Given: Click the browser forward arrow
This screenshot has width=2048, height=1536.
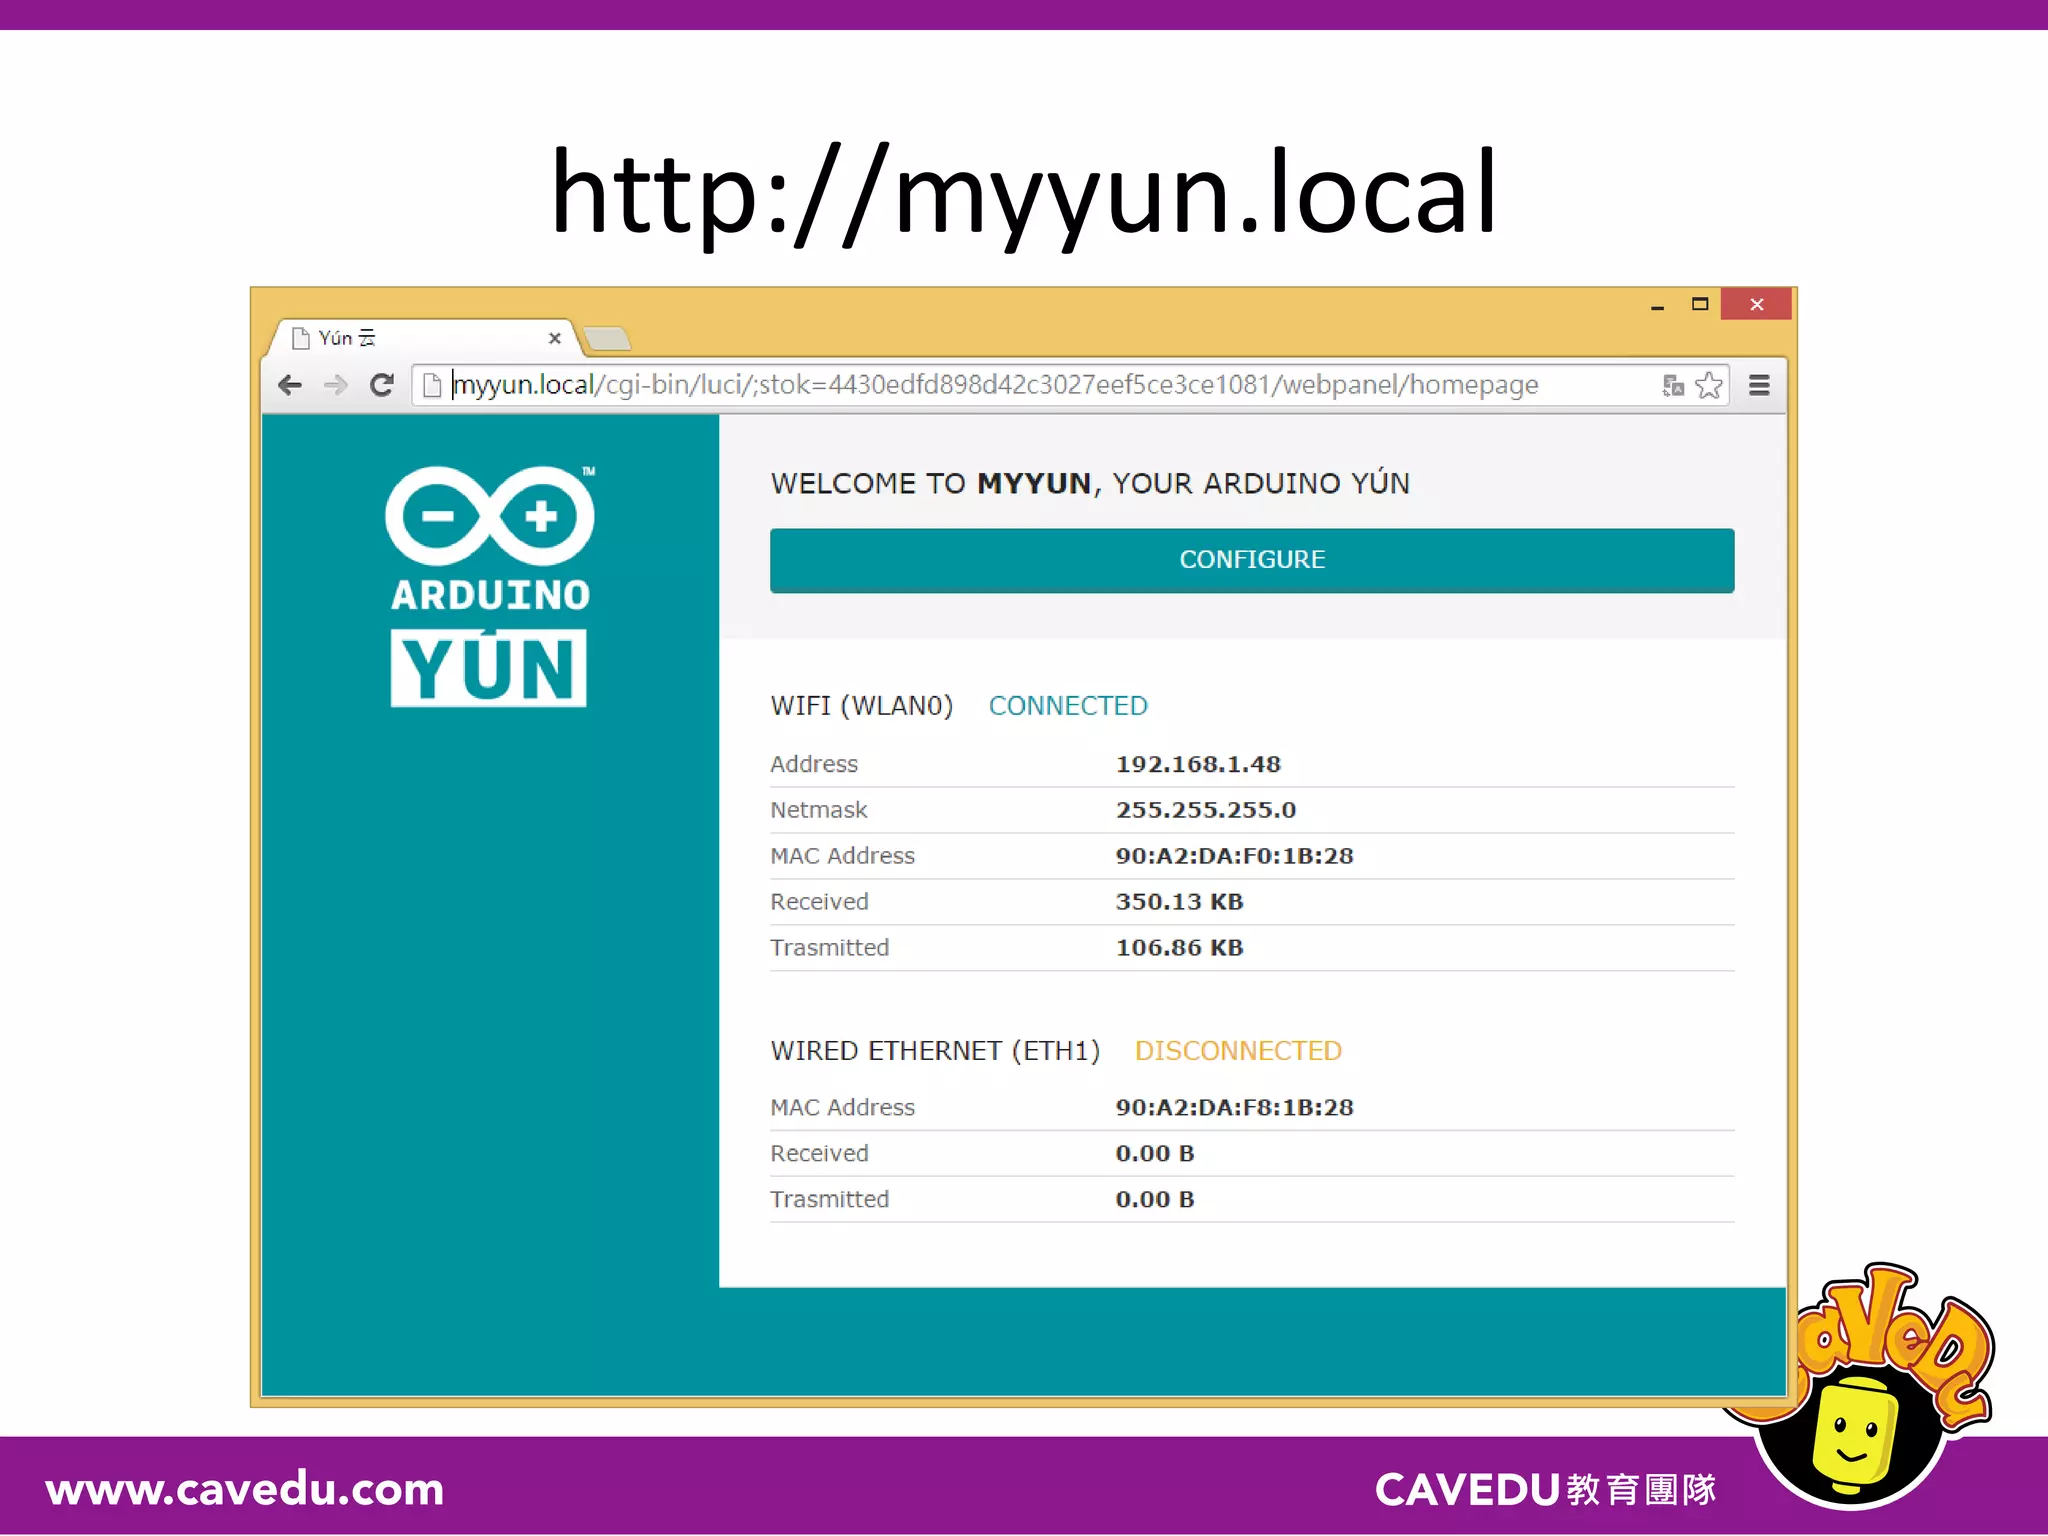Looking at the screenshot, I should 336,385.
